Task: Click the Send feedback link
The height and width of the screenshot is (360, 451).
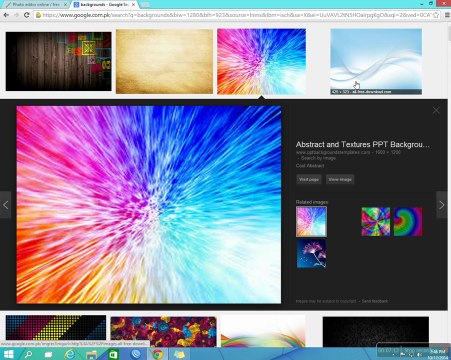Action: tap(375, 301)
